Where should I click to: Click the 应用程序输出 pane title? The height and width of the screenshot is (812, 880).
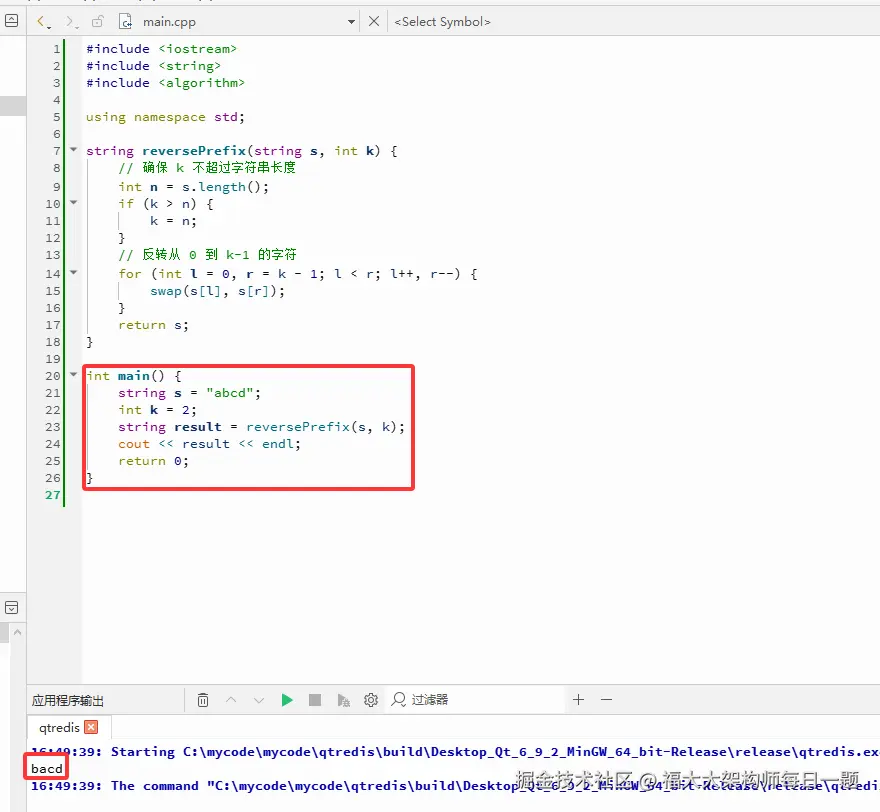(68, 700)
